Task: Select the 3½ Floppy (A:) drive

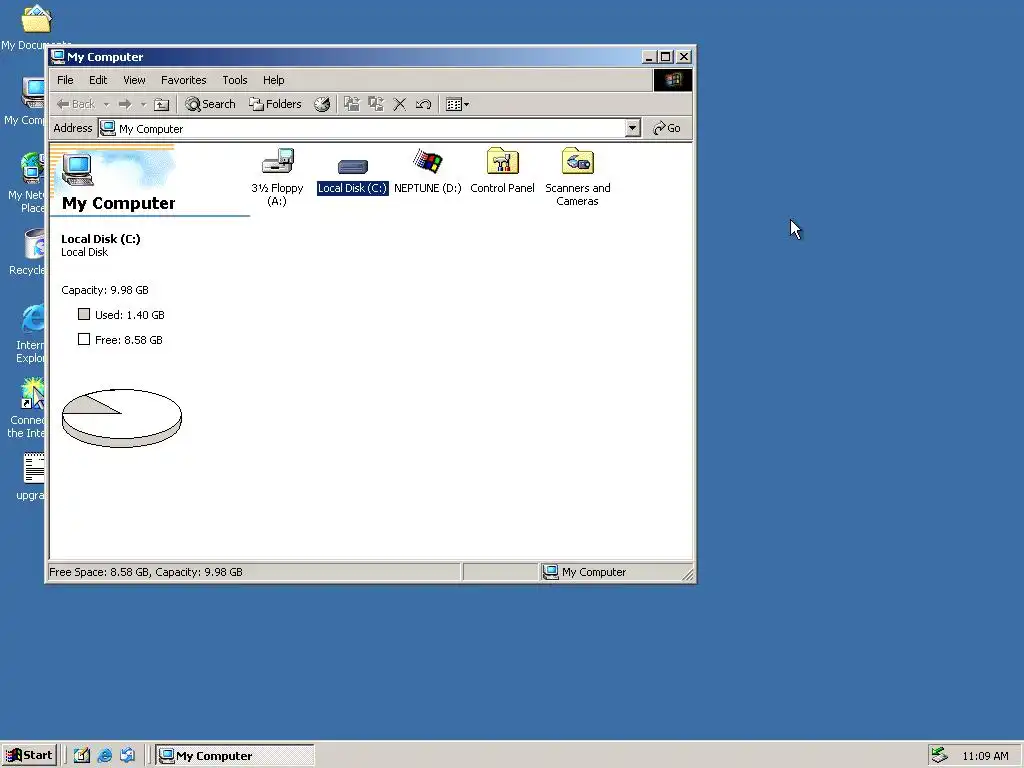Action: [277, 177]
